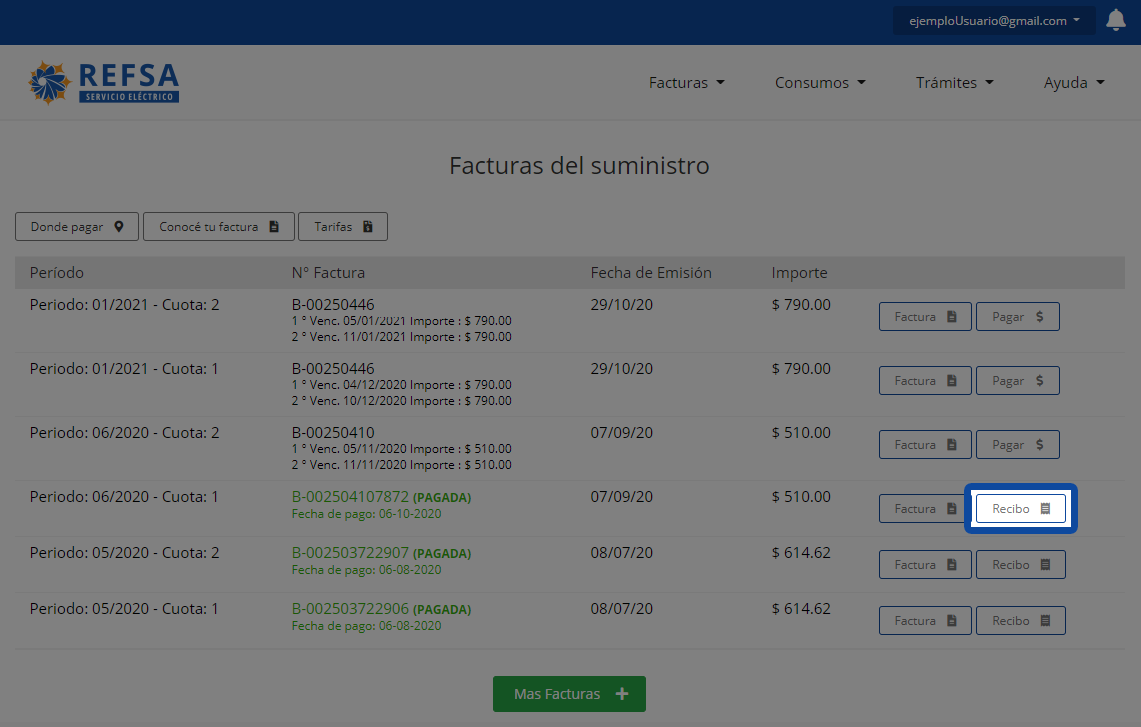
Task: Click the file icon in Tarifas button
Action: click(367, 227)
